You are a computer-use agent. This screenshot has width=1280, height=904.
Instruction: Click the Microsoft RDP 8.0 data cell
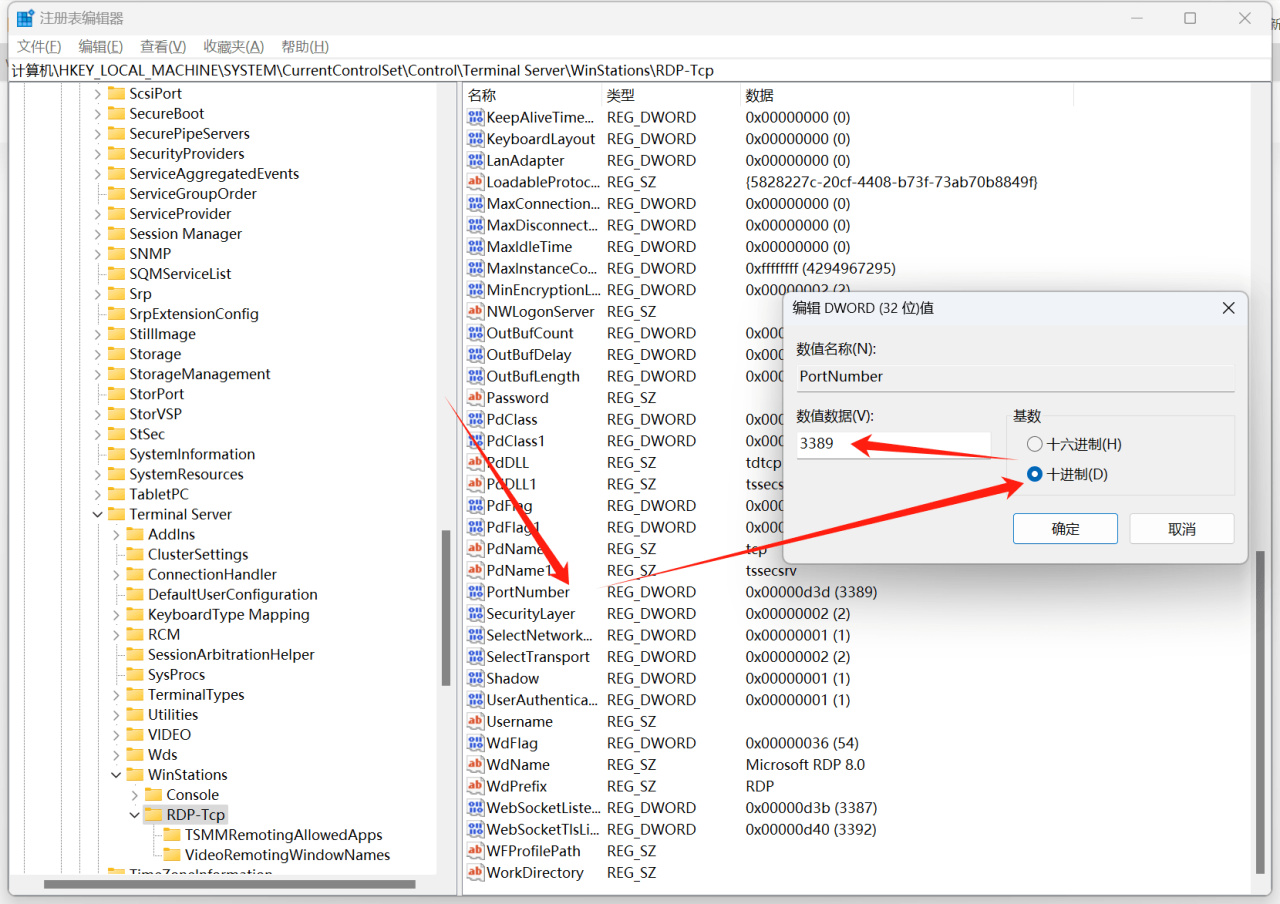(805, 764)
